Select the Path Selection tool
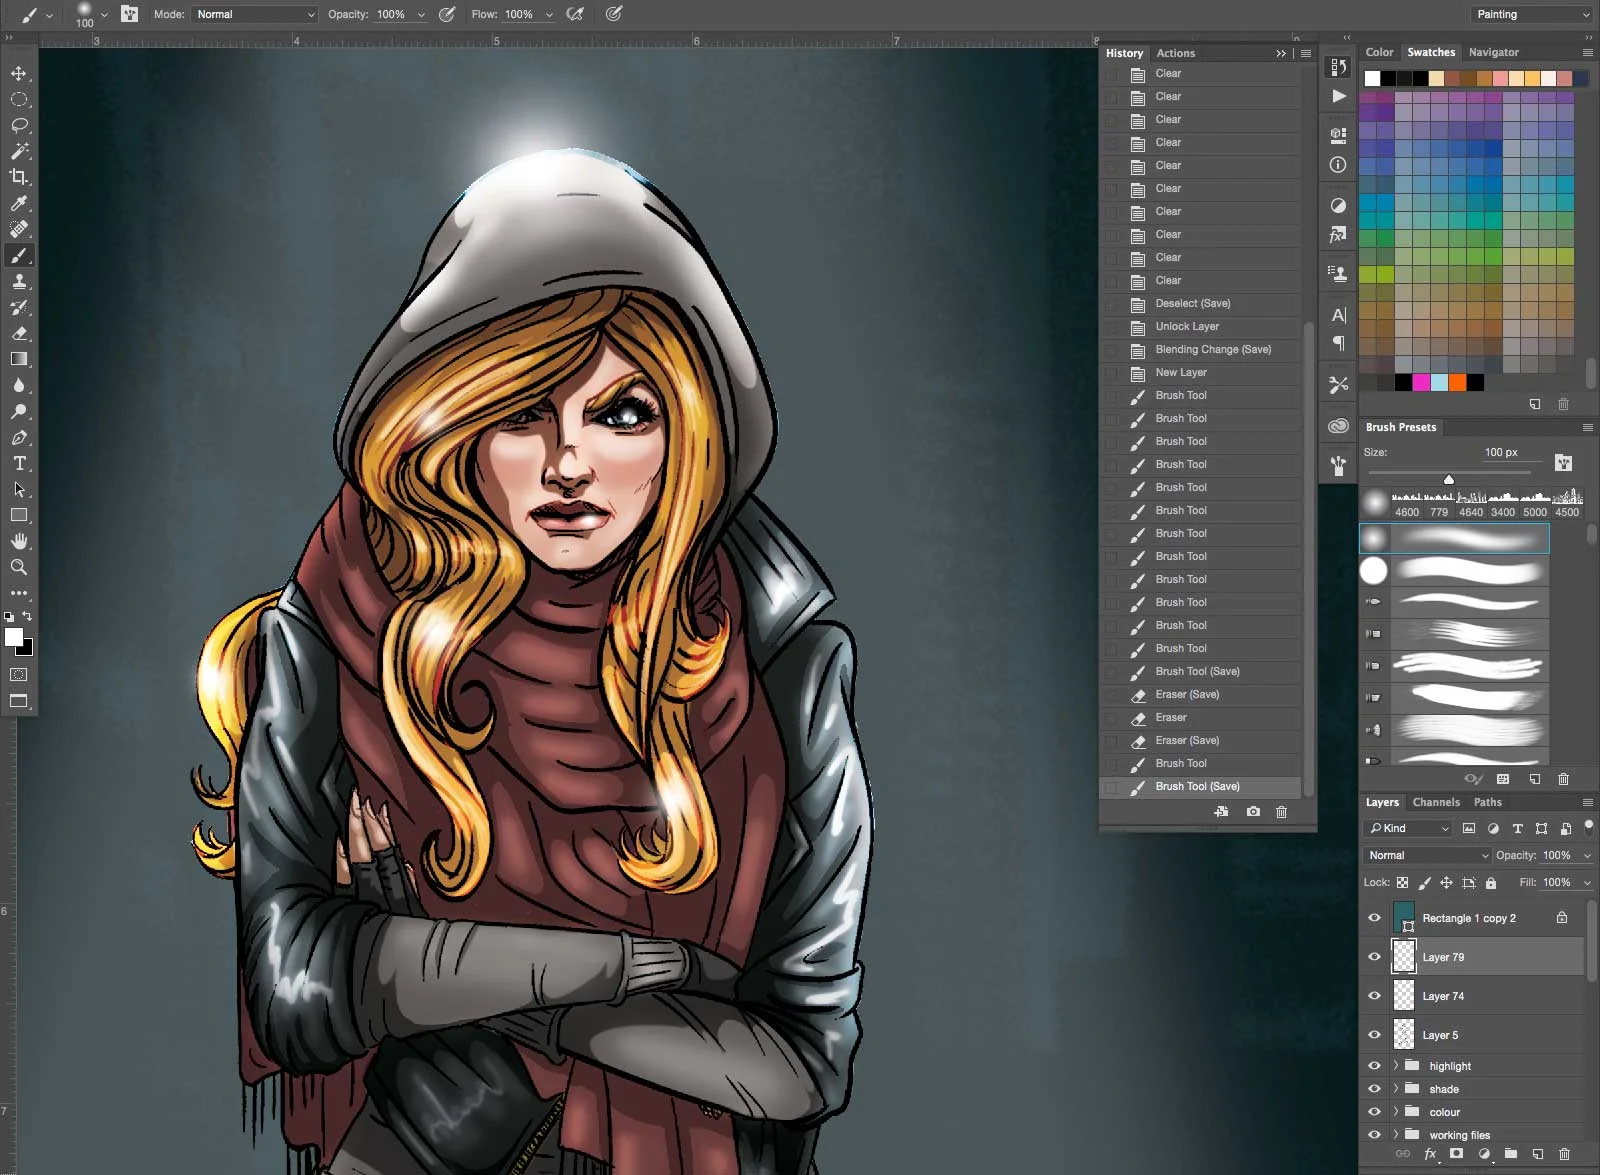The width and height of the screenshot is (1600, 1175). (19, 489)
